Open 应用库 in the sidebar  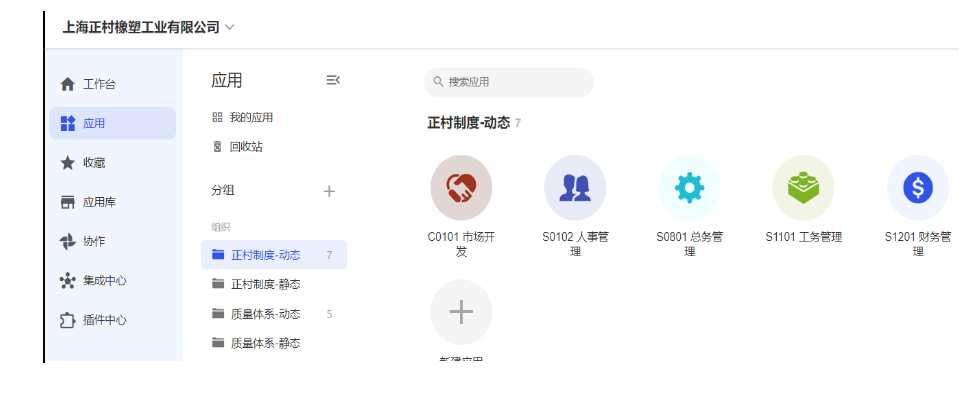pos(99,202)
